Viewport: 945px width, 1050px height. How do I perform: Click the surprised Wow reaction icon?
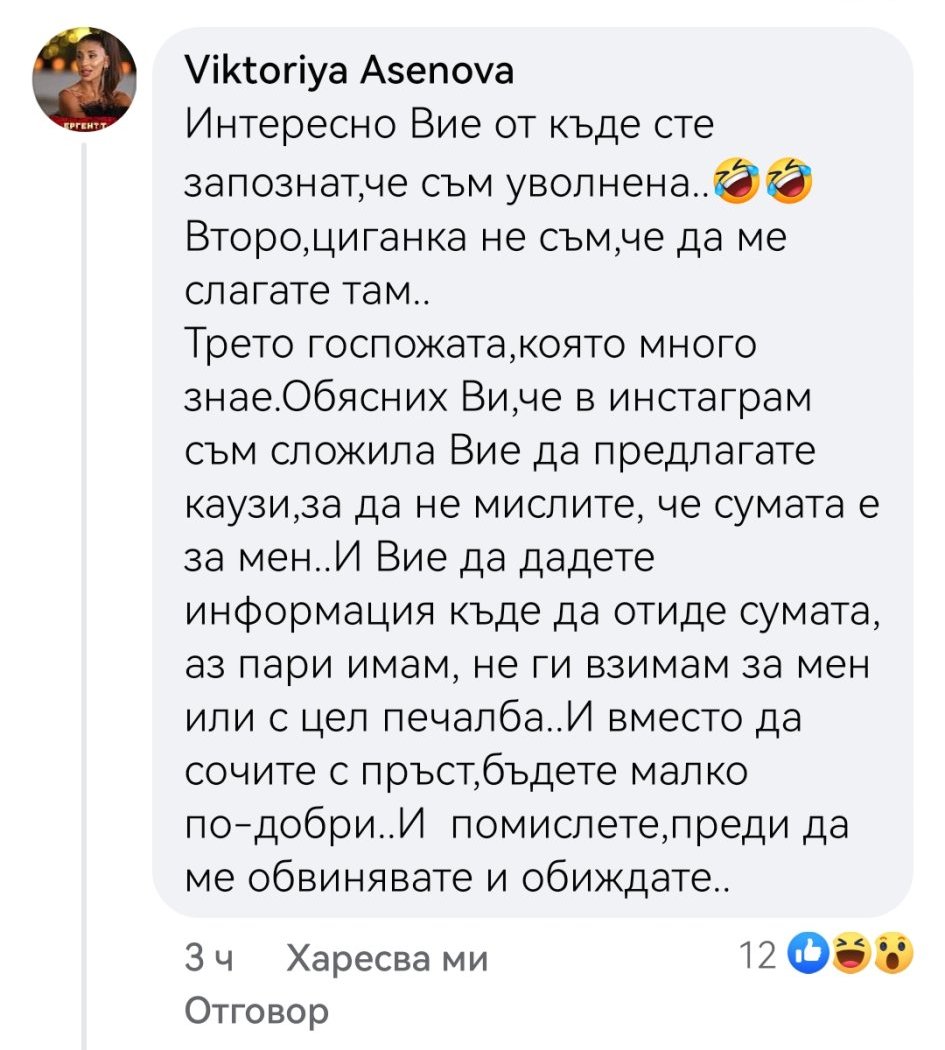[x=894, y=956]
